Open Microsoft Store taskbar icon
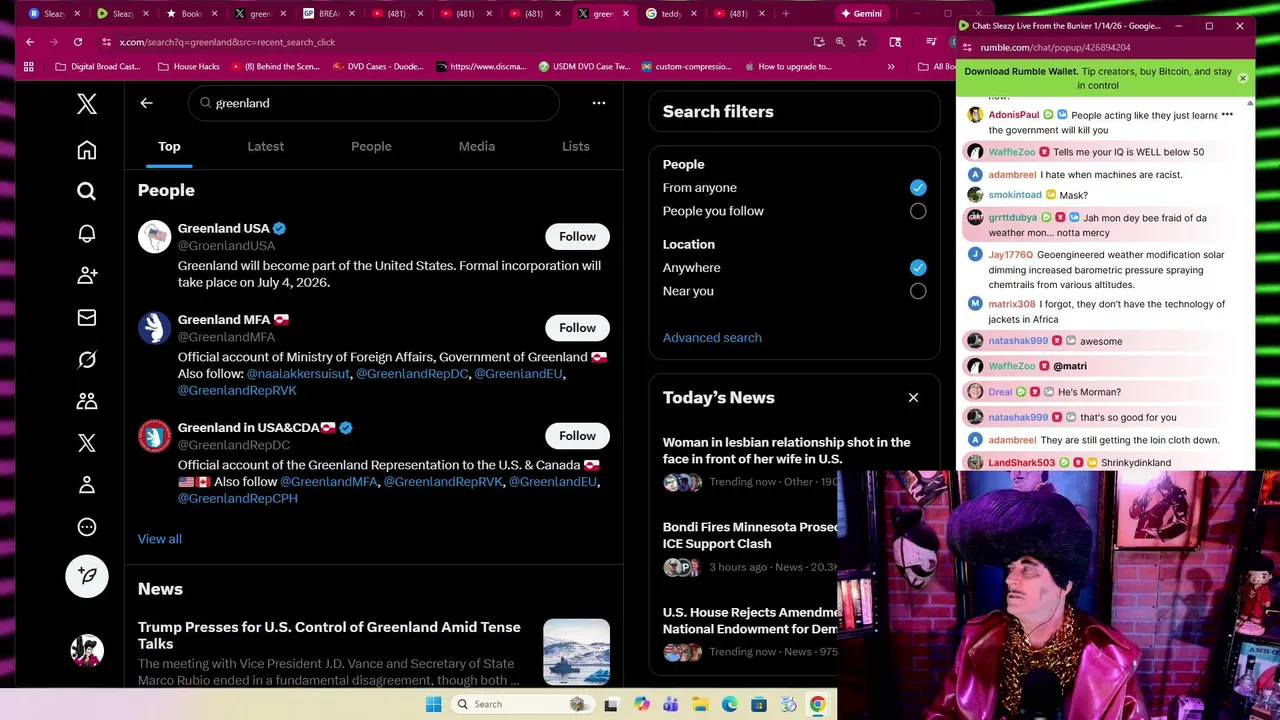 click(759, 704)
